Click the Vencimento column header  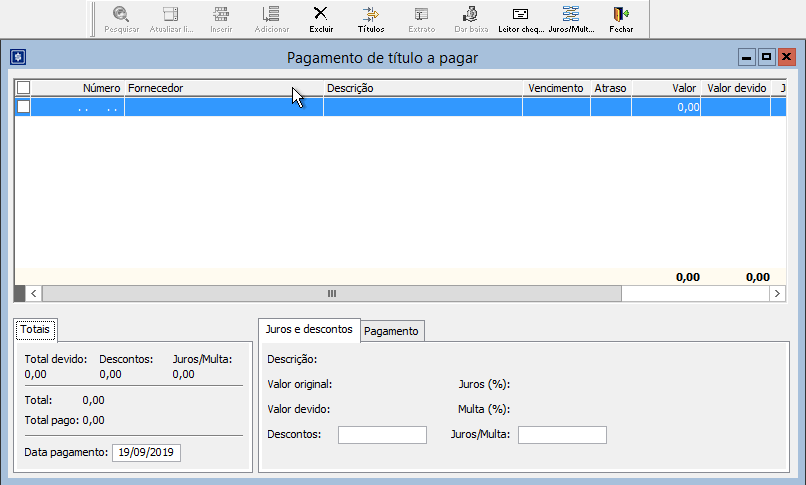tap(555, 88)
